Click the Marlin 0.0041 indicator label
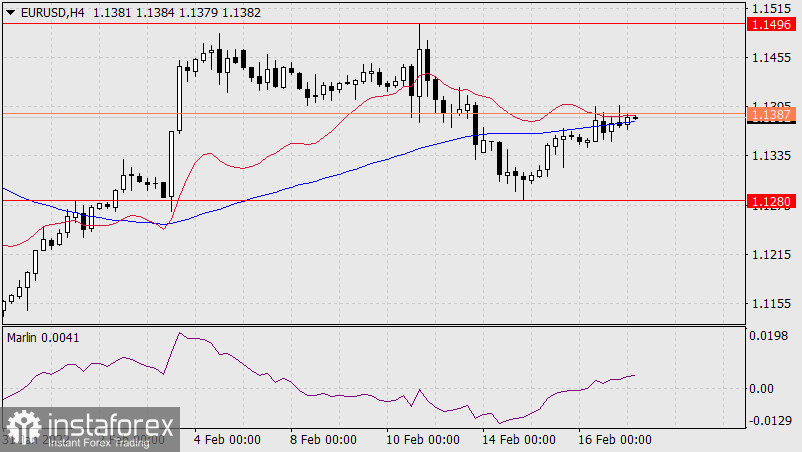The width and height of the screenshot is (802, 452). (x=43, y=338)
